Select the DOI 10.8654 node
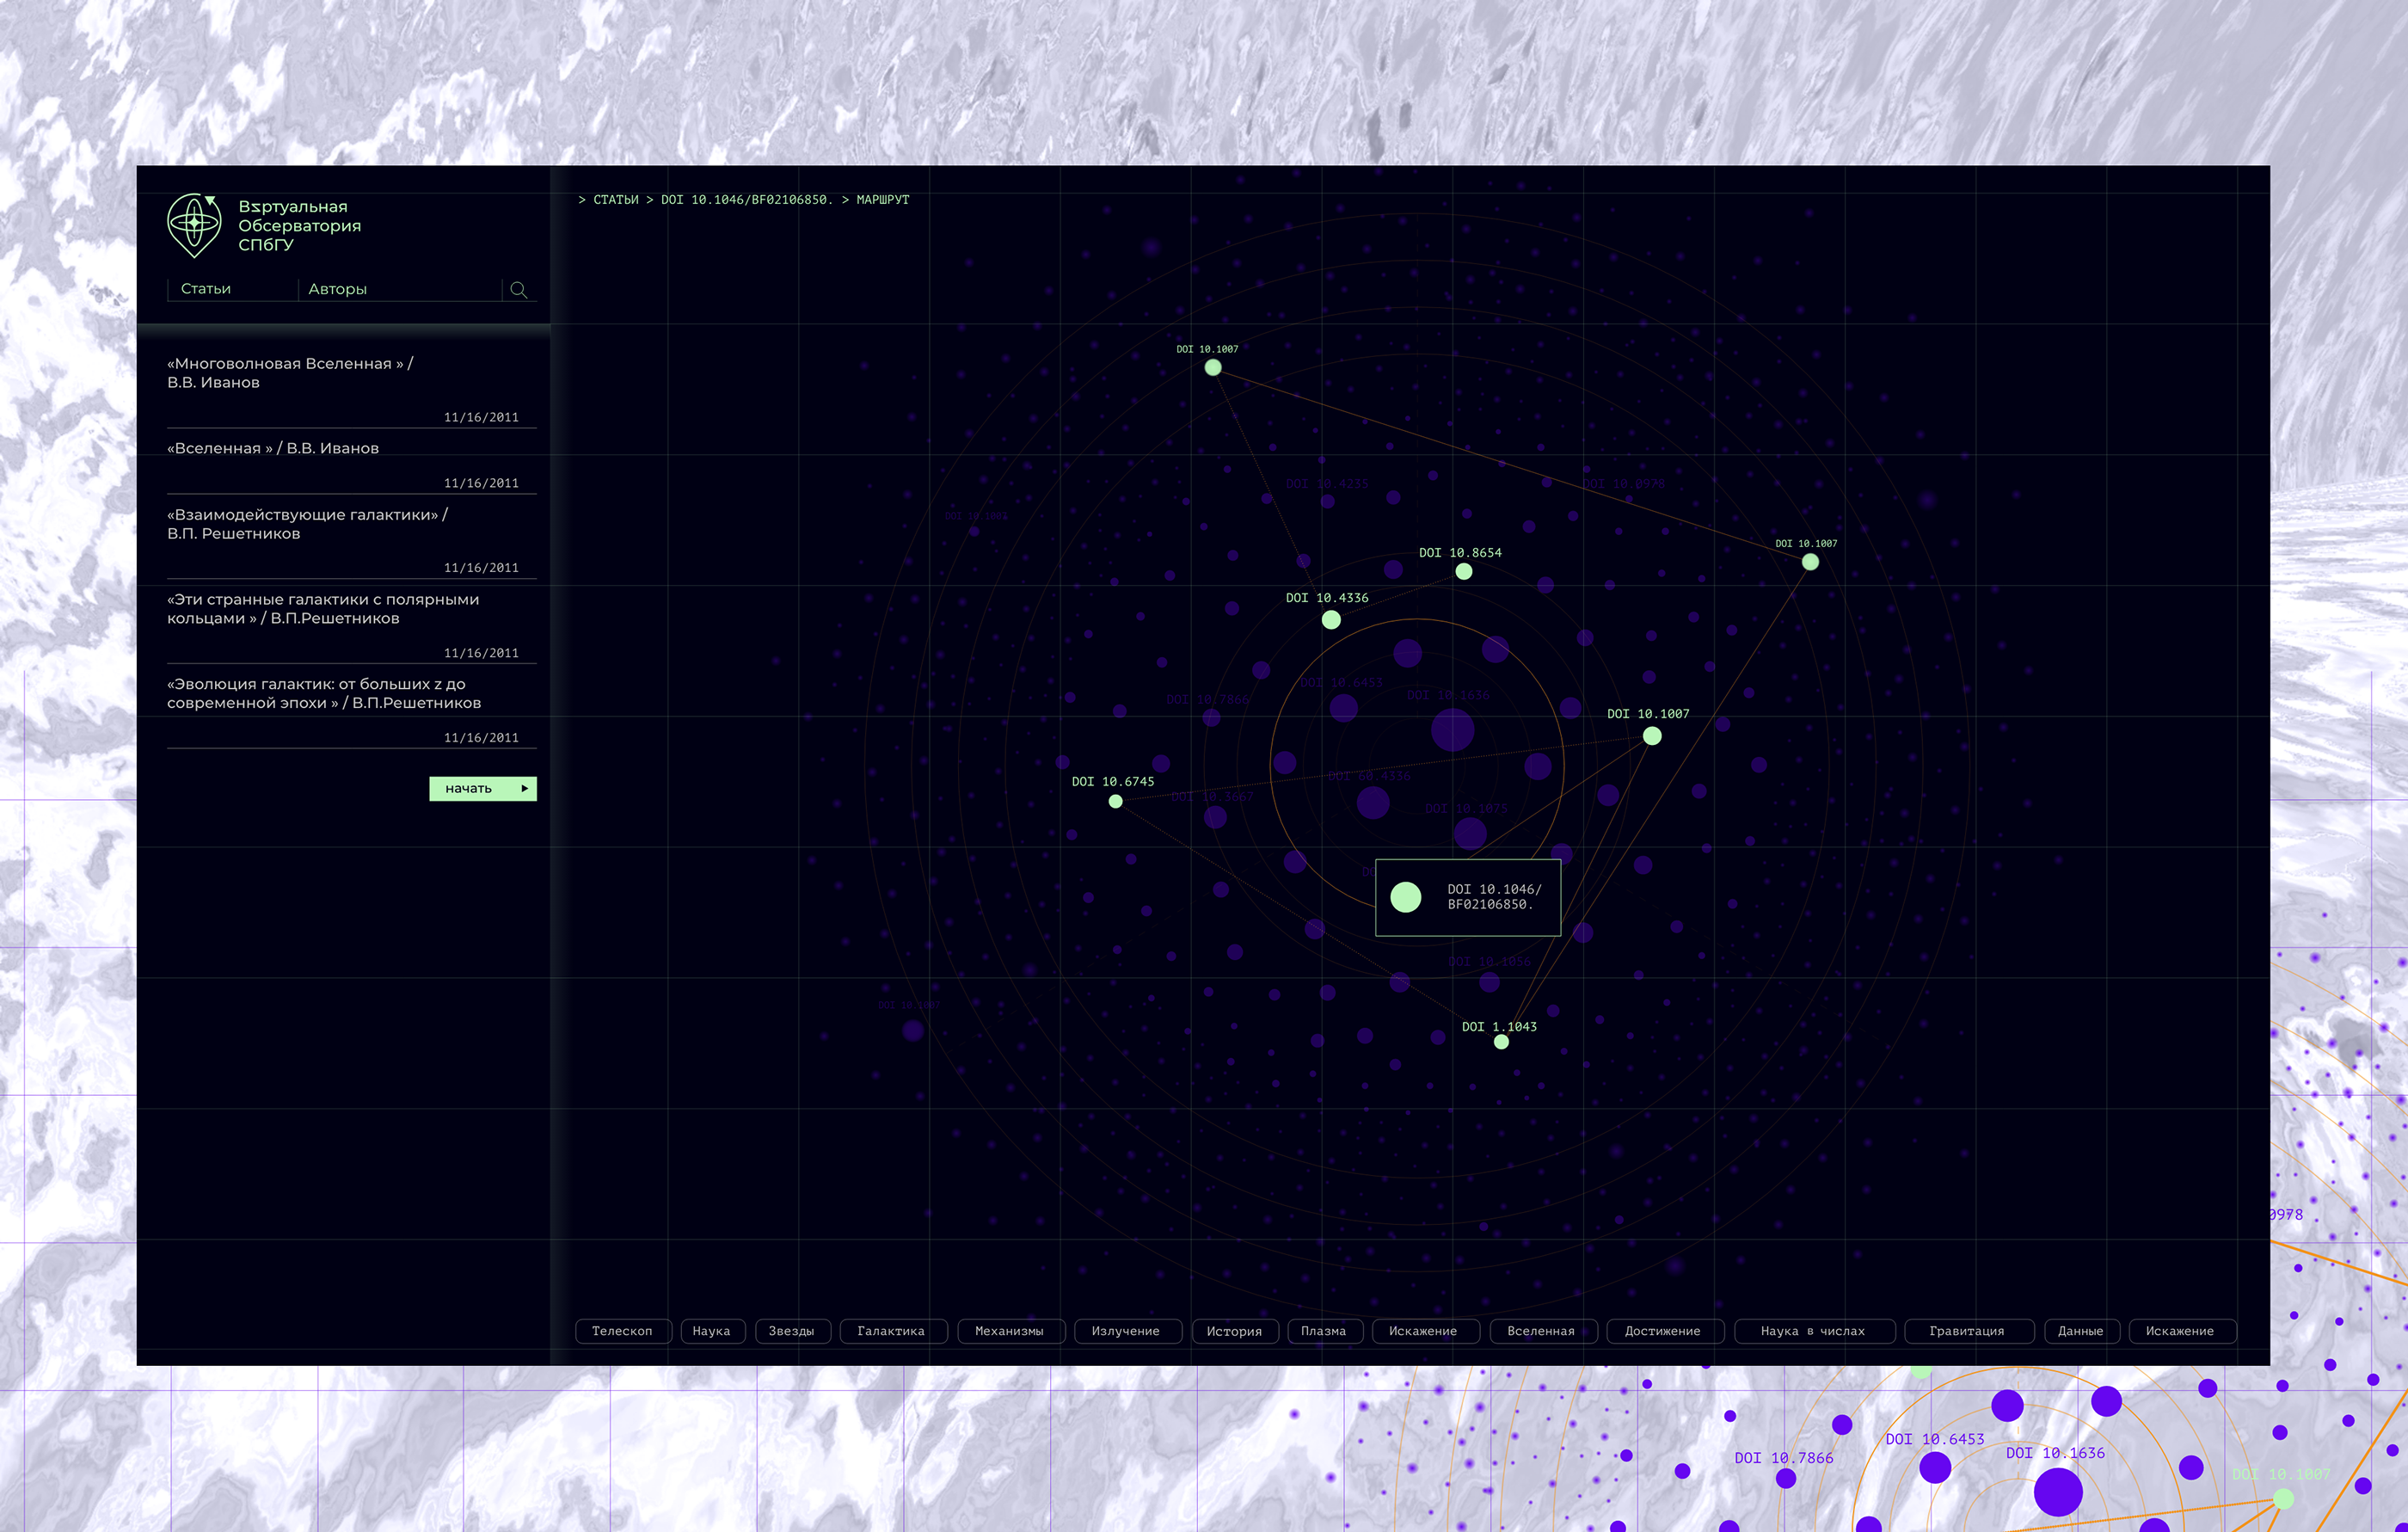 pos(1463,572)
